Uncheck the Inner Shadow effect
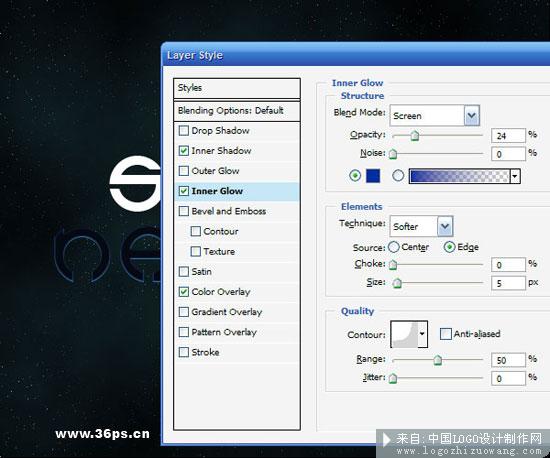Screen dimensions: 550x458 184,151
